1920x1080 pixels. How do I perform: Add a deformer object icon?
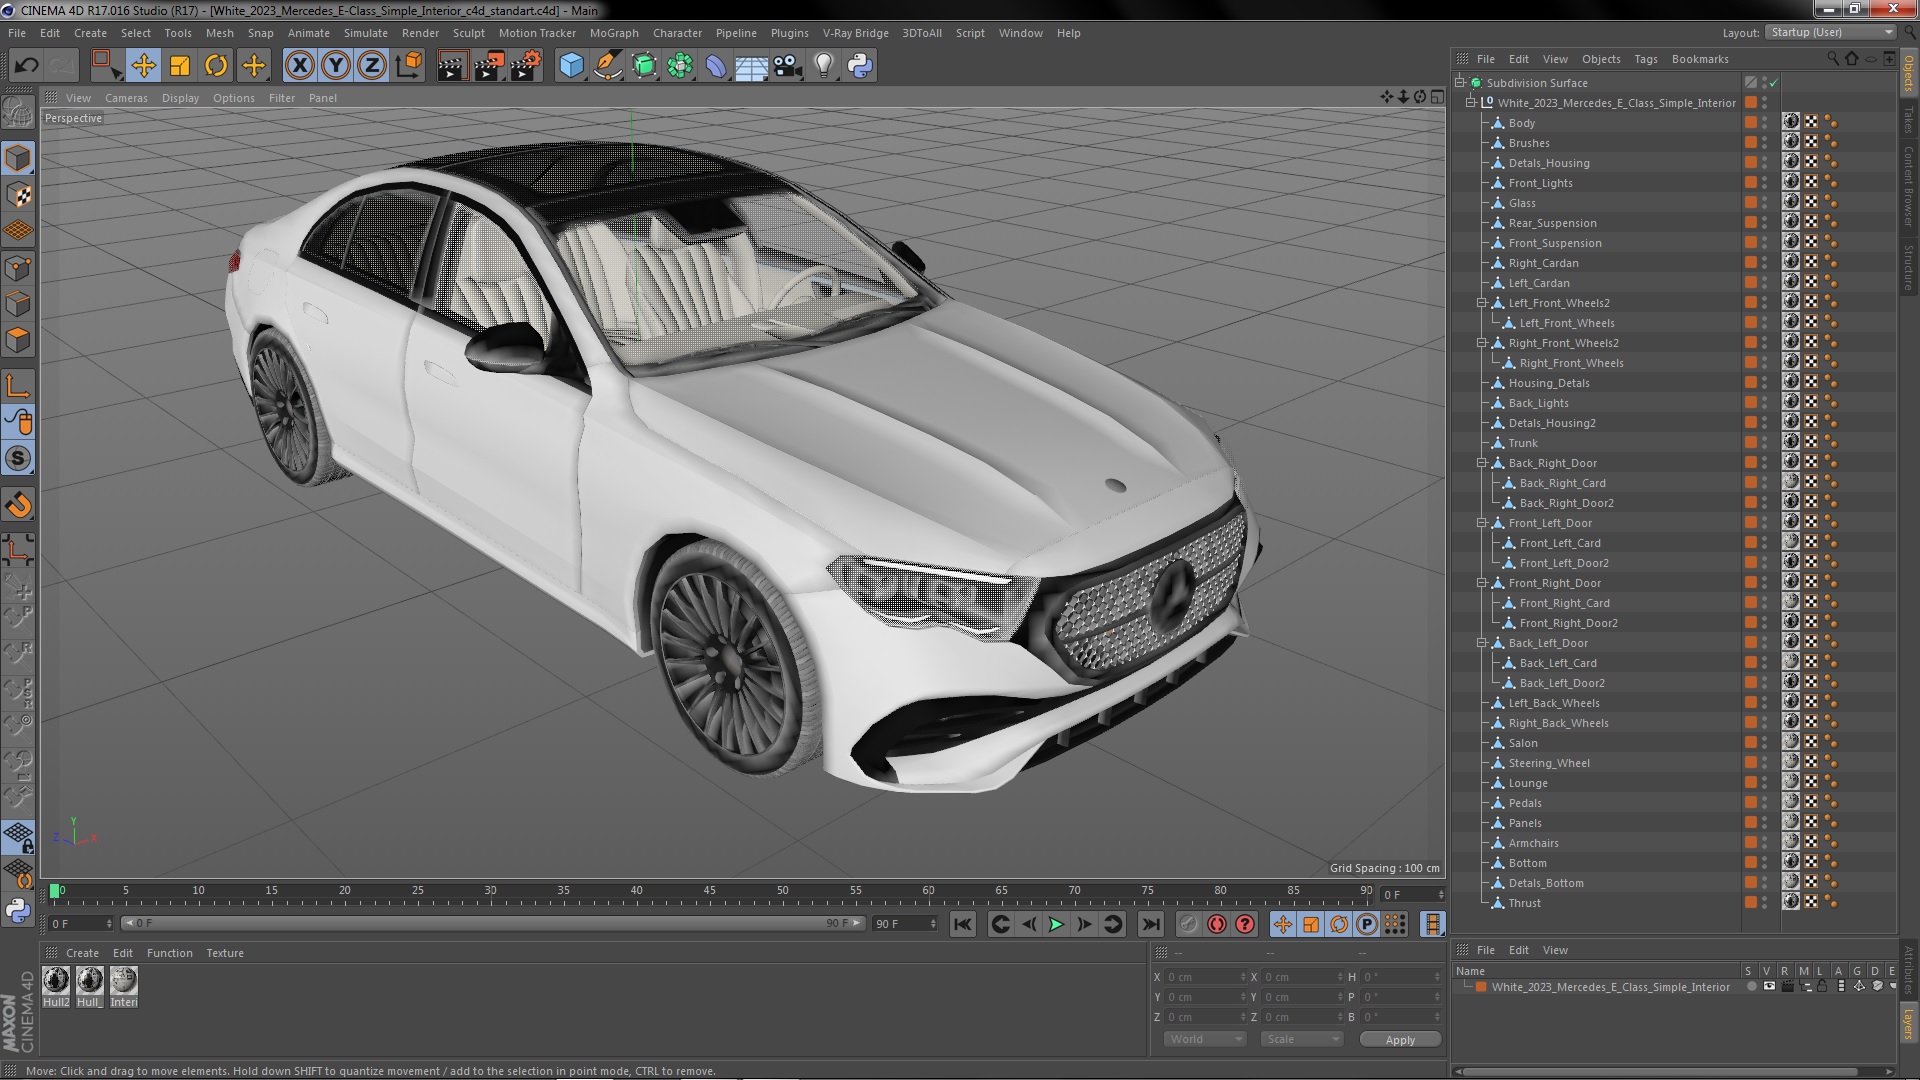(716, 66)
